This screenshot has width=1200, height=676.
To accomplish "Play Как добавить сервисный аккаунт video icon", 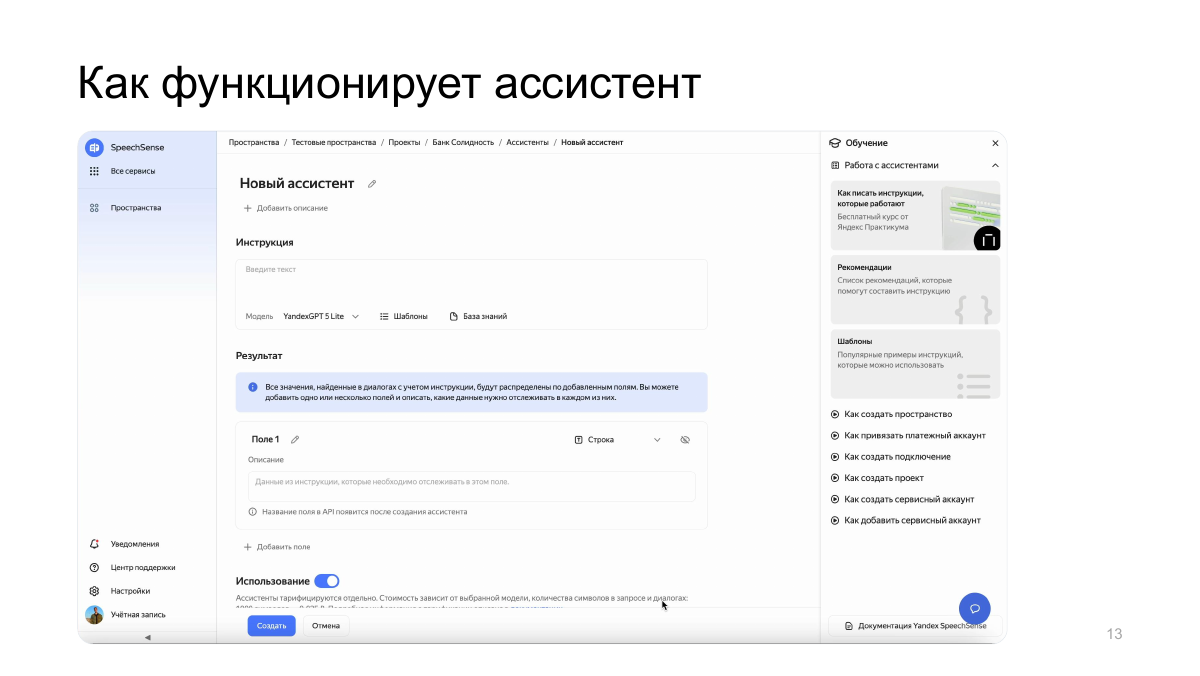I will click(x=835, y=520).
